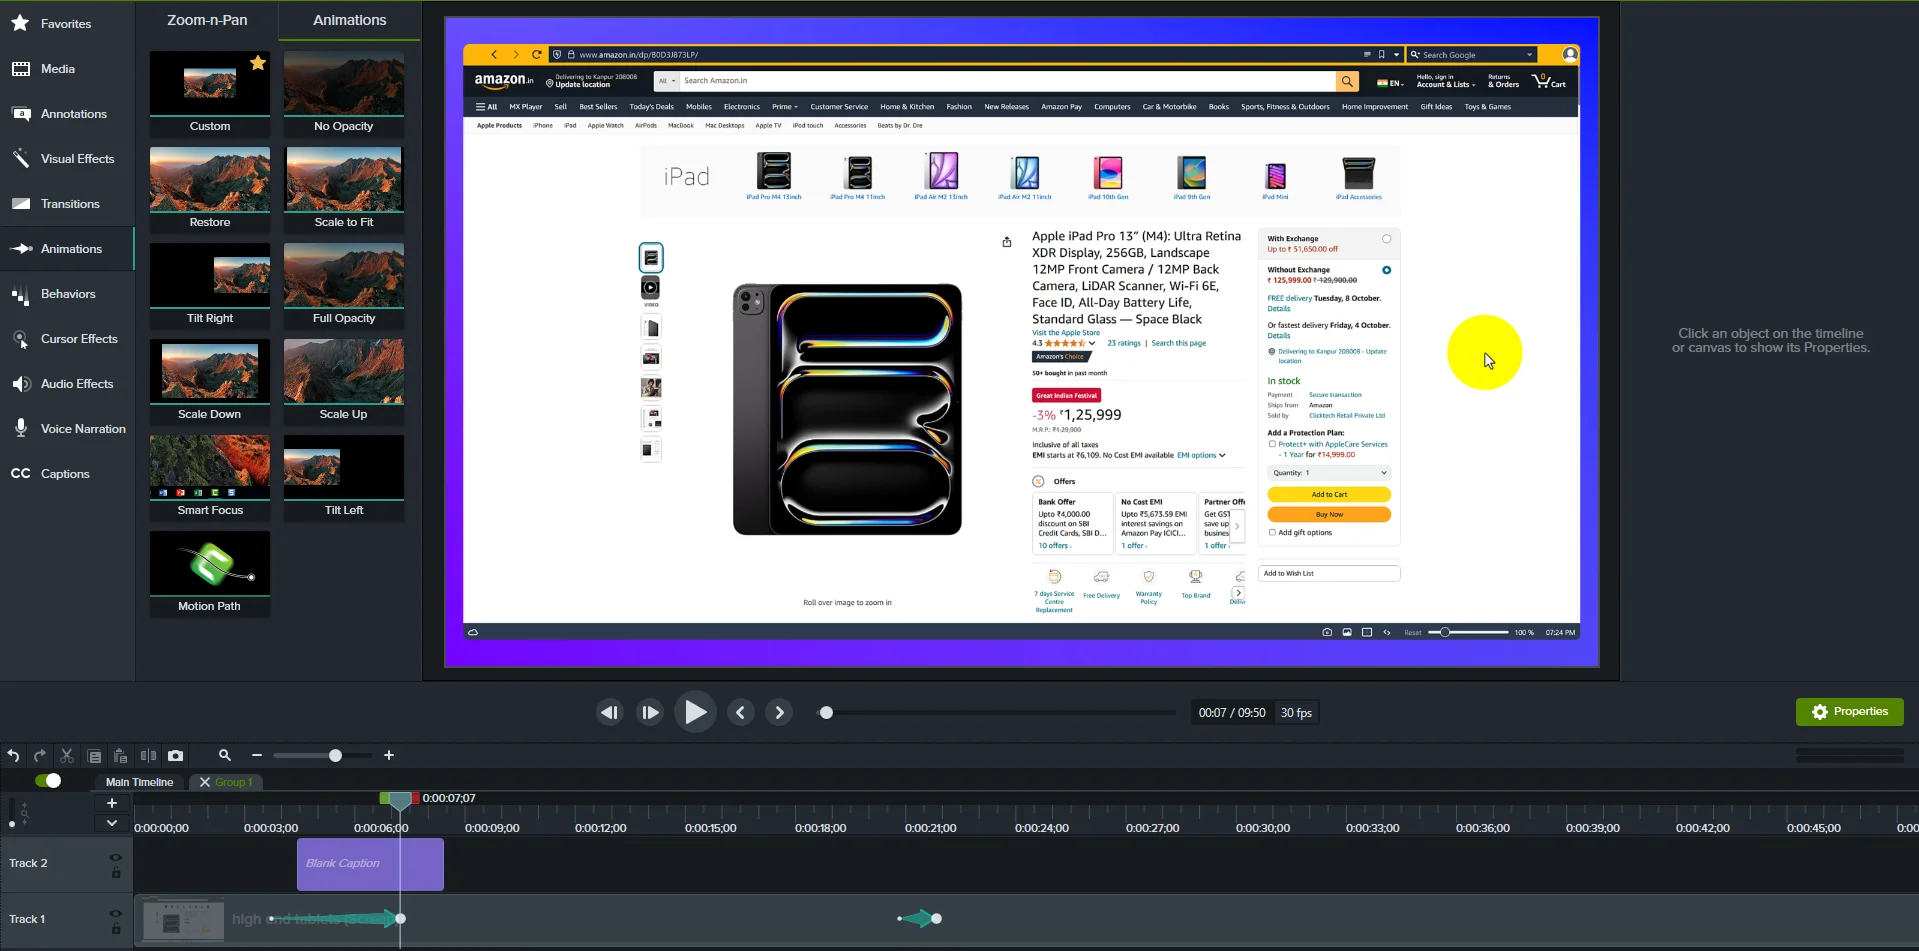Lock Track 2

[x=116, y=873]
